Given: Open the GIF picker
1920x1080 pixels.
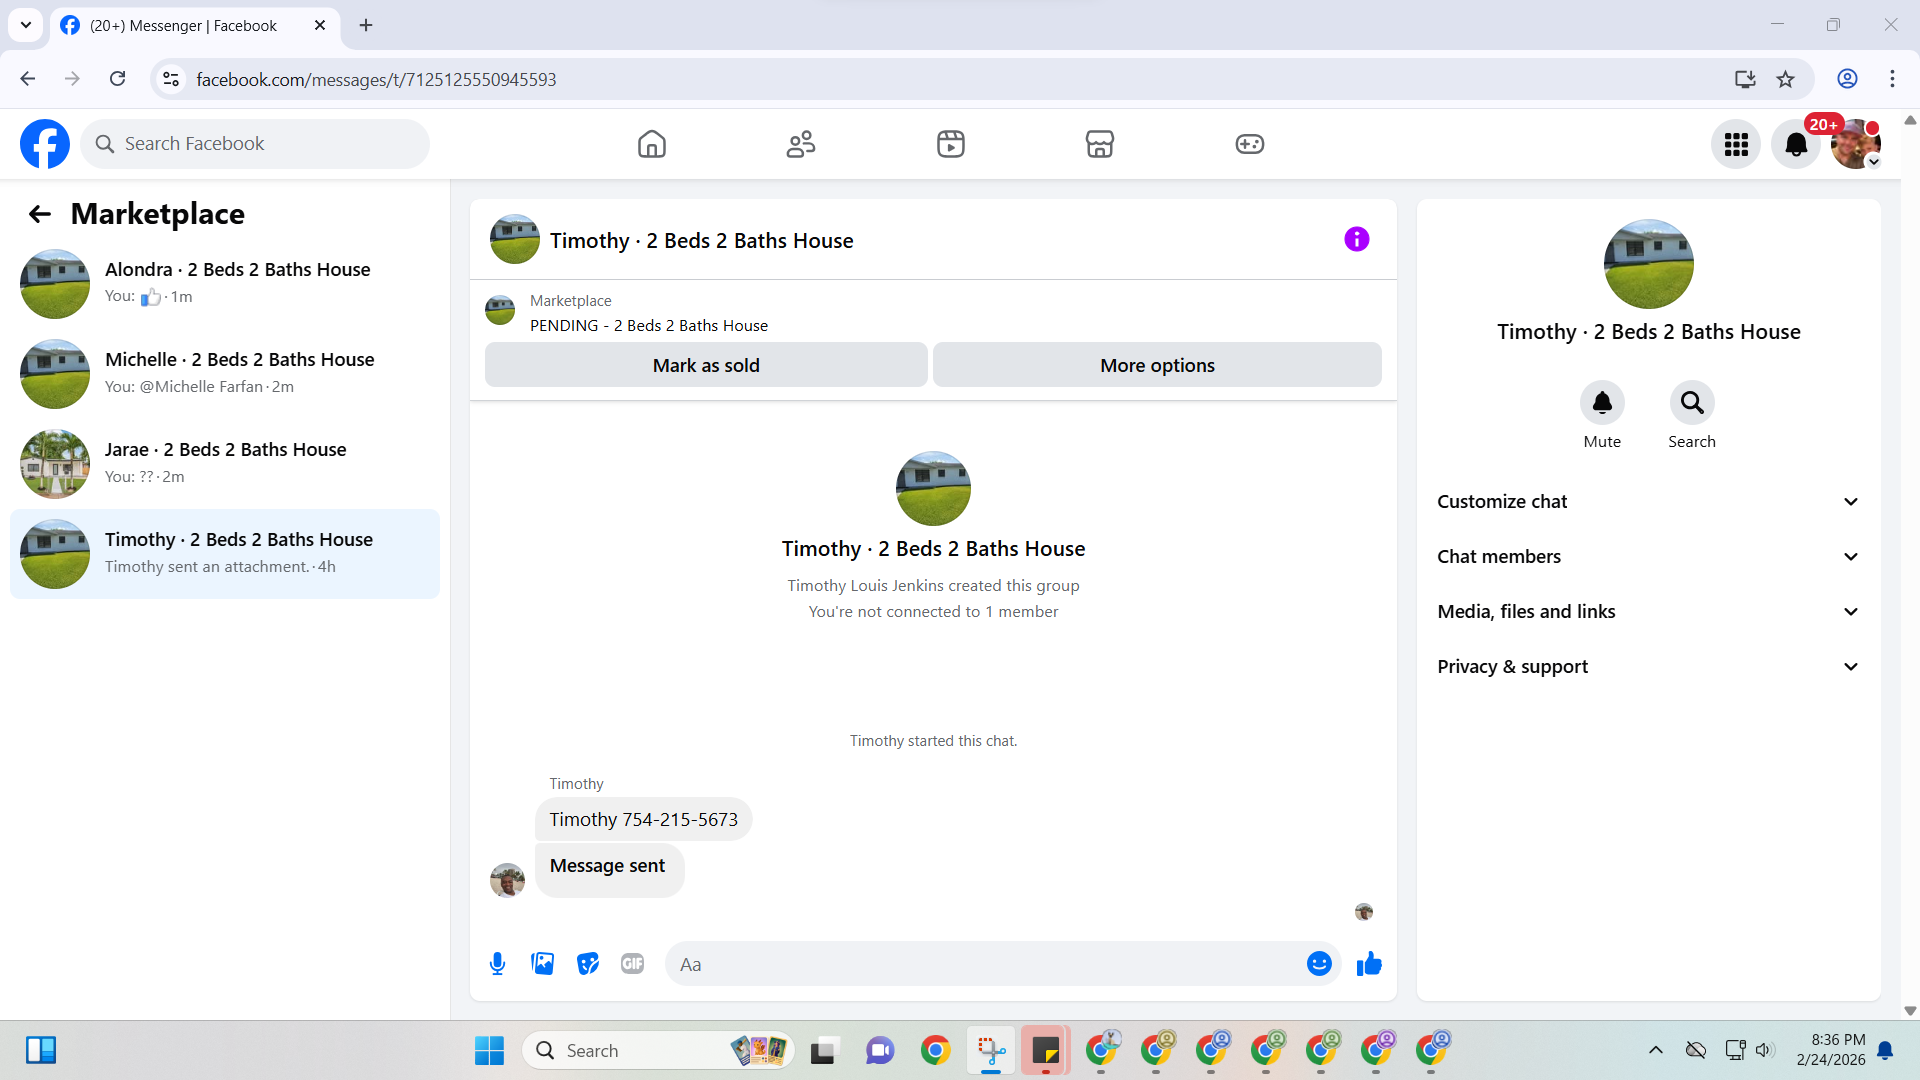Looking at the screenshot, I should pyautogui.click(x=632, y=964).
